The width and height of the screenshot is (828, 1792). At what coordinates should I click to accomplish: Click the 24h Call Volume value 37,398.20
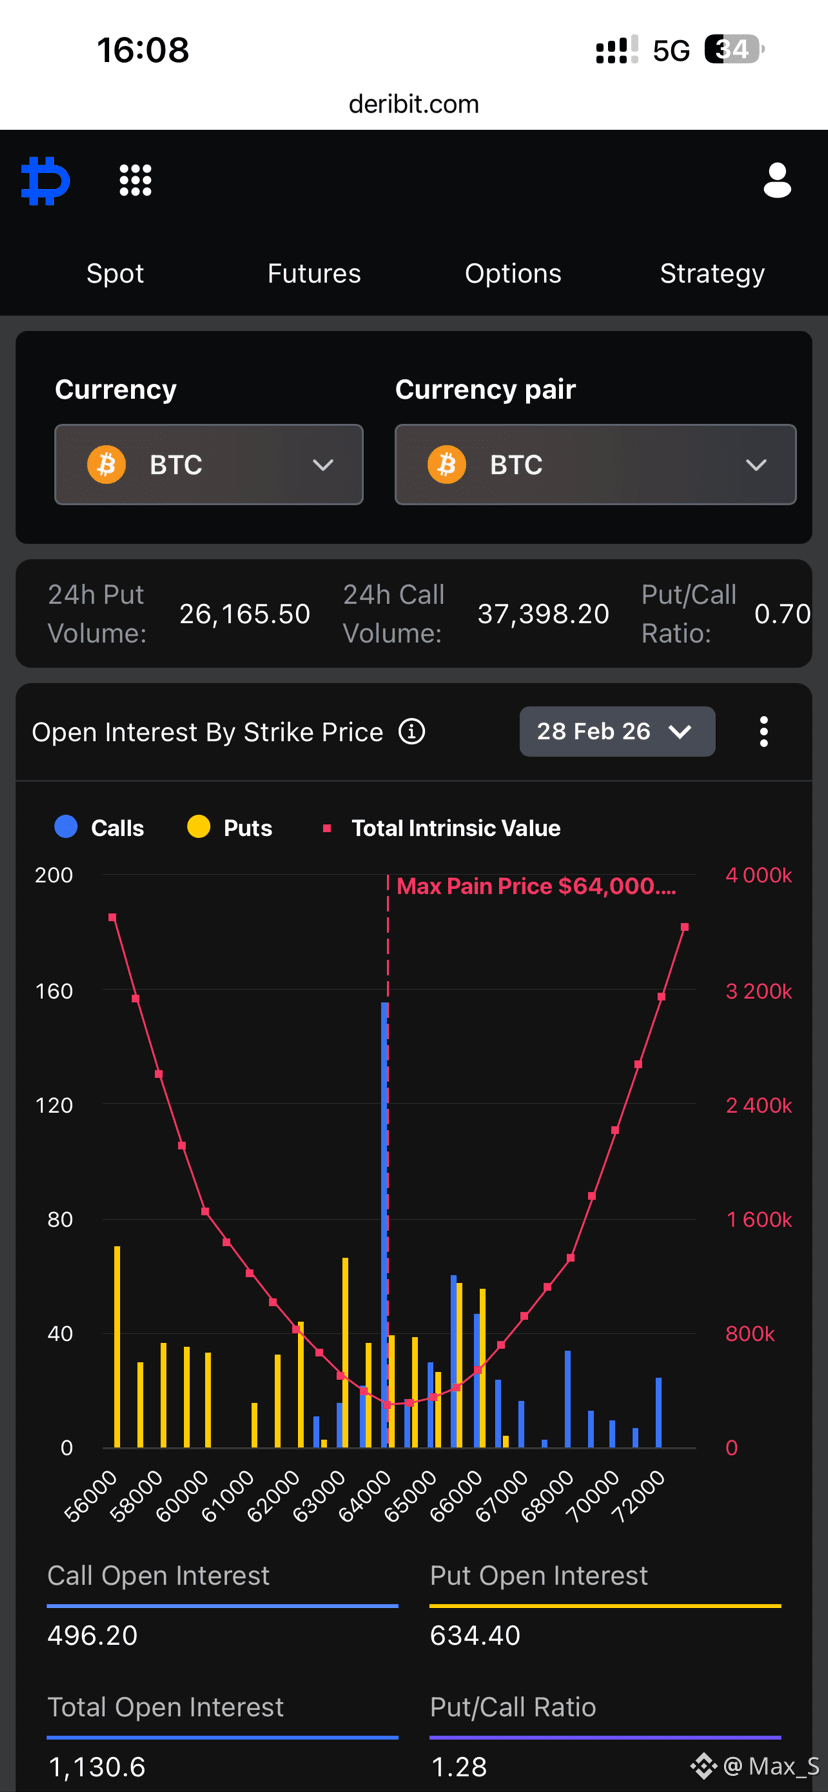[543, 614]
